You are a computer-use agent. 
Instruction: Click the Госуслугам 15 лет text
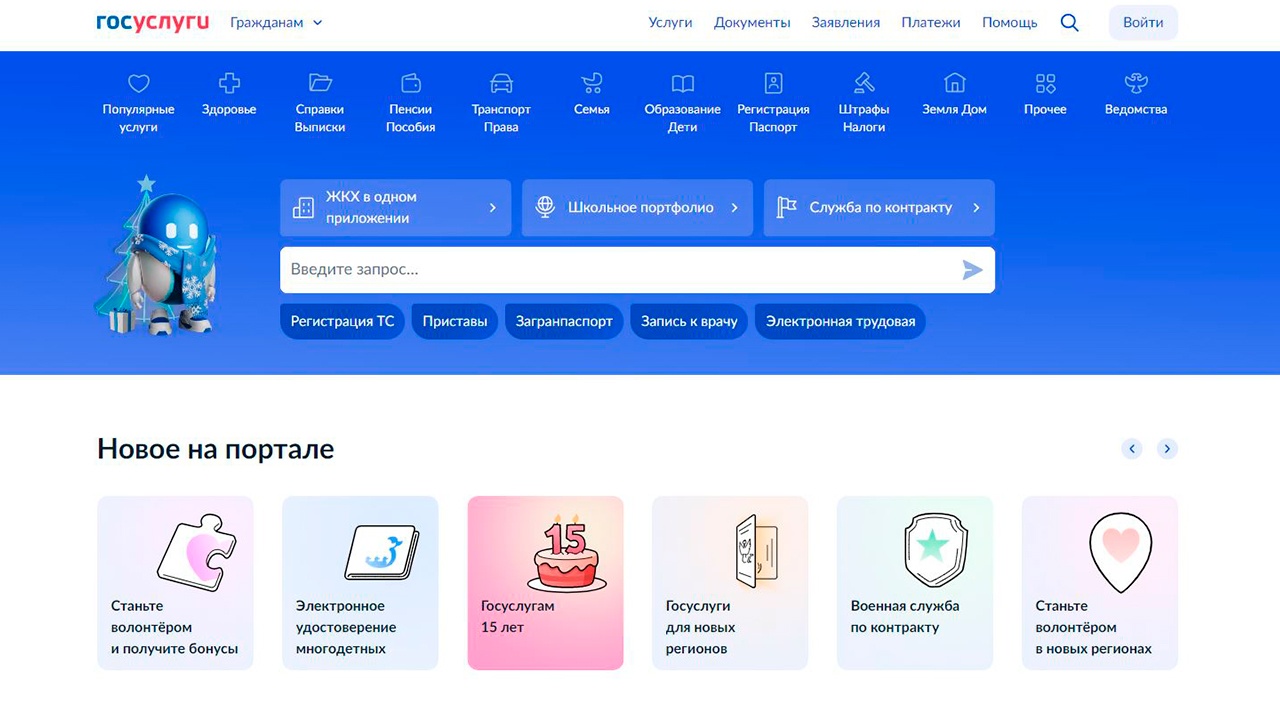tap(518, 617)
